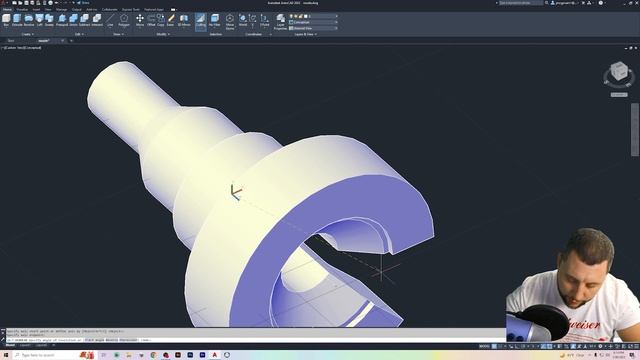
Task: Open the No Filter selection tool
Action: point(215,20)
